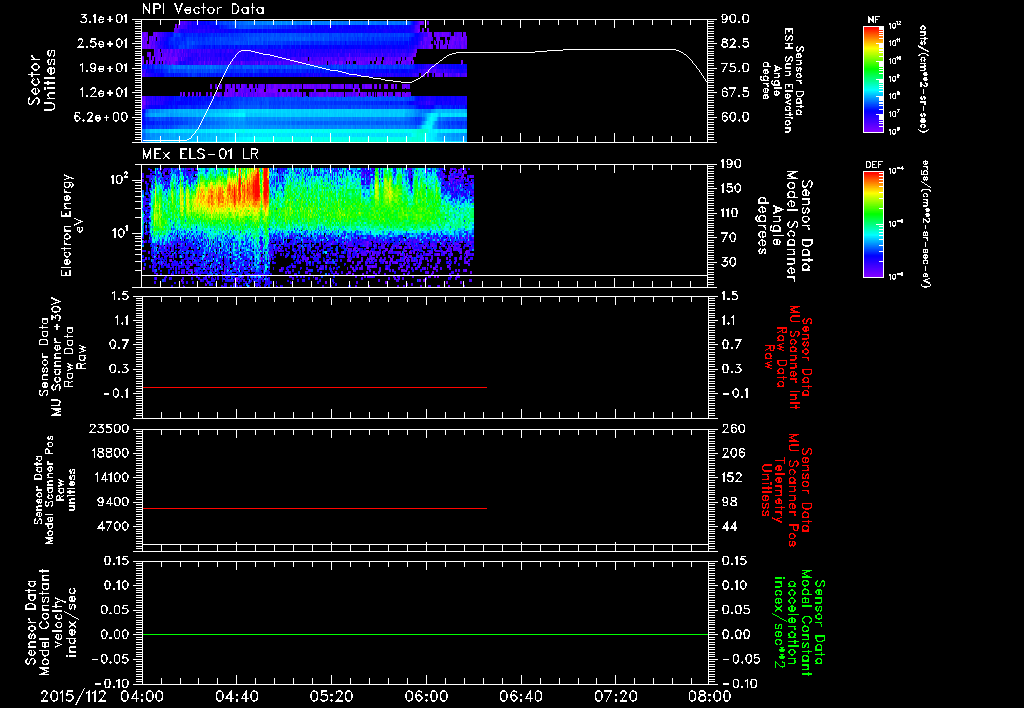1024x708 pixels.
Task: Click the green constant acceleration line
Action: point(425,634)
